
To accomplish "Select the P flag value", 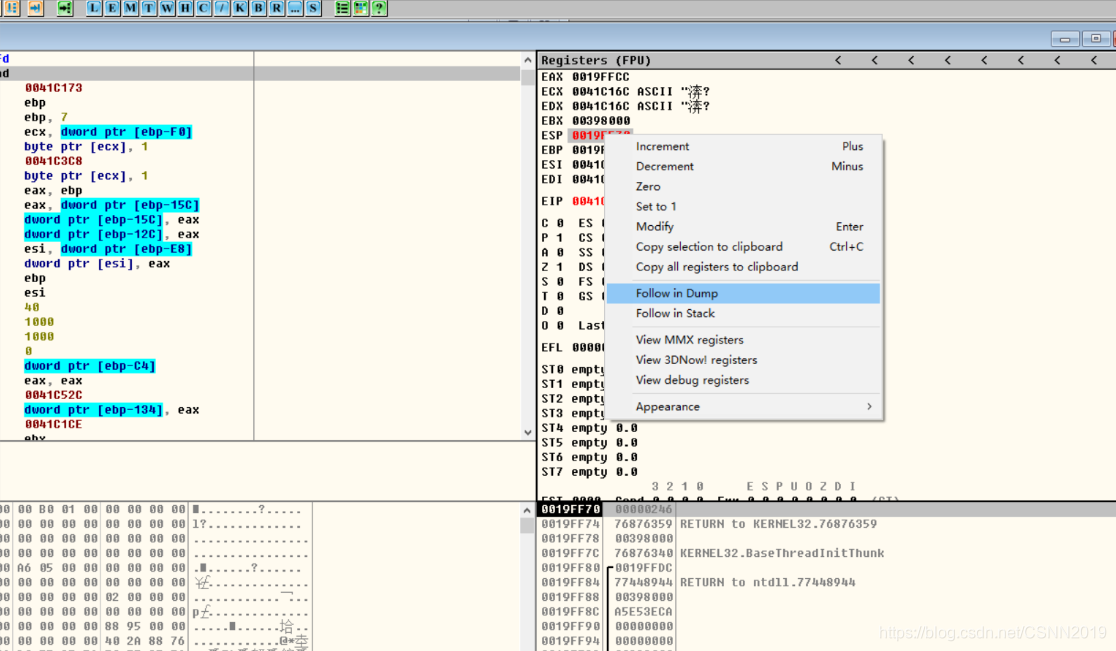I will [x=560, y=238].
